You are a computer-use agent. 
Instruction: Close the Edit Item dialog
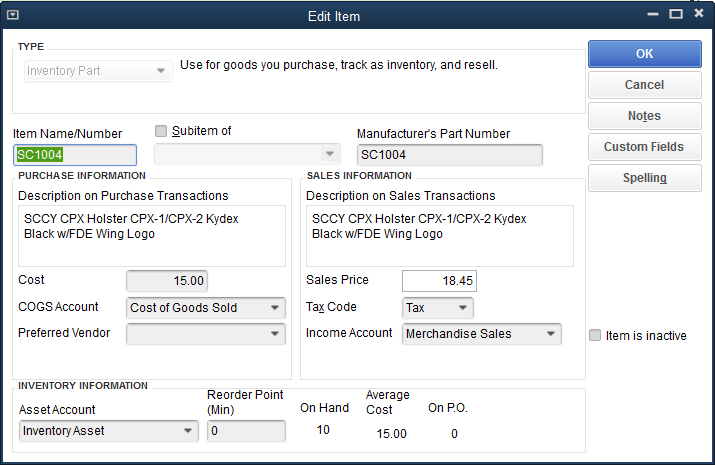coord(699,13)
